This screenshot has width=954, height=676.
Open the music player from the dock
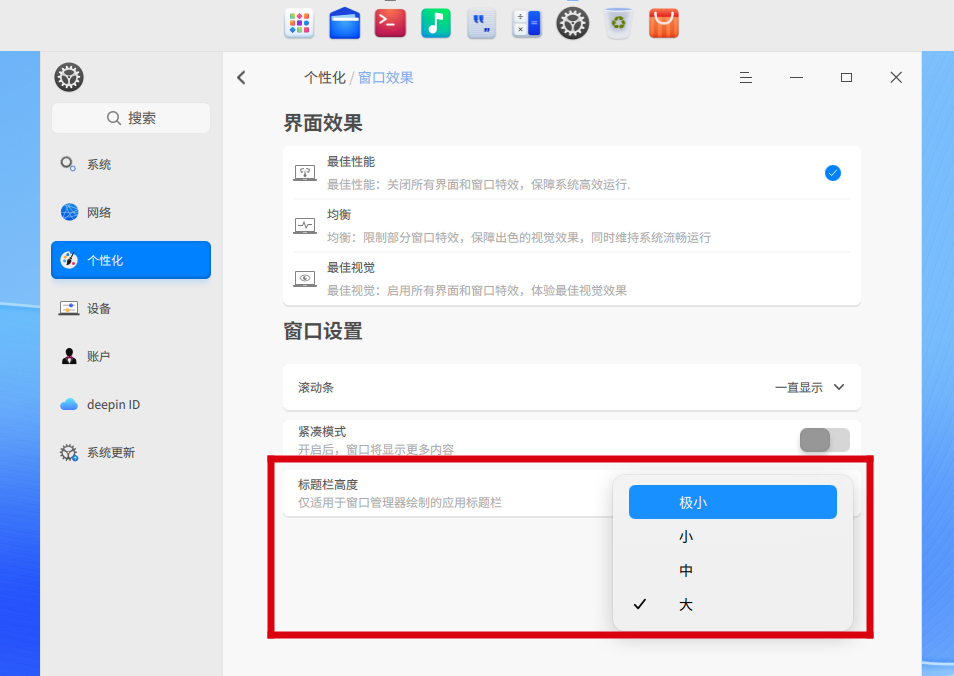click(x=436, y=24)
